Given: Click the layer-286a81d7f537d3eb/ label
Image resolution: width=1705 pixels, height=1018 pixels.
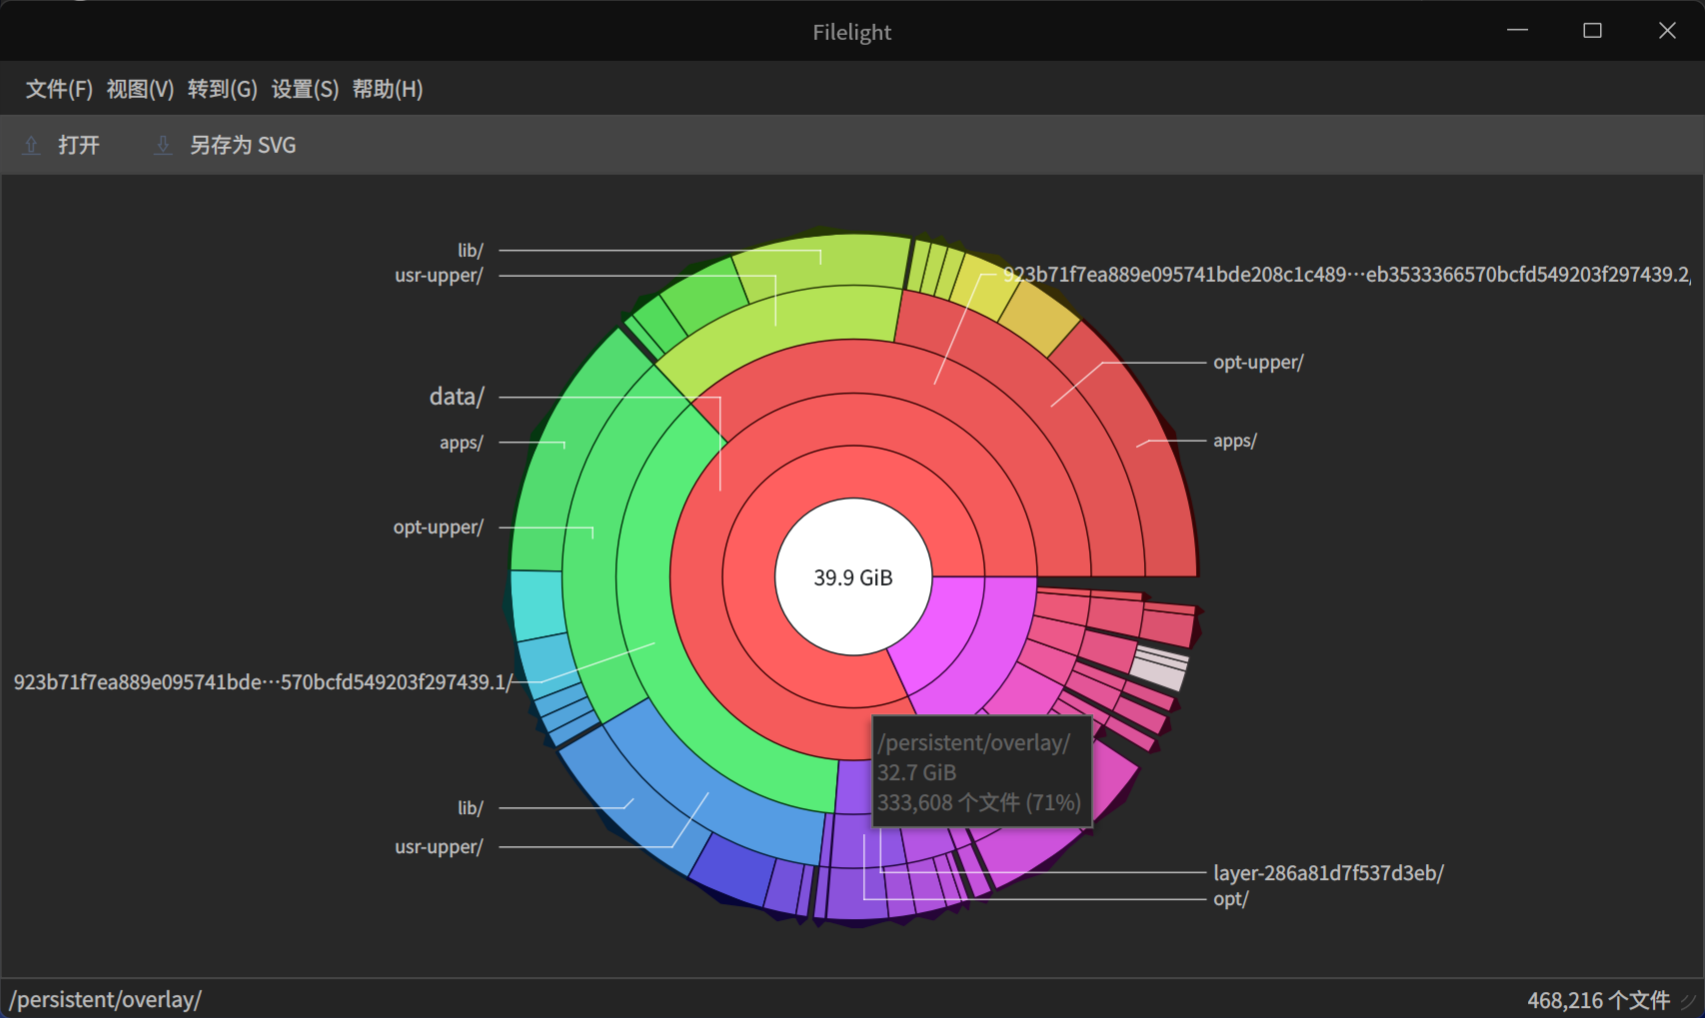Looking at the screenshot, I should (x=1328, y=873).
